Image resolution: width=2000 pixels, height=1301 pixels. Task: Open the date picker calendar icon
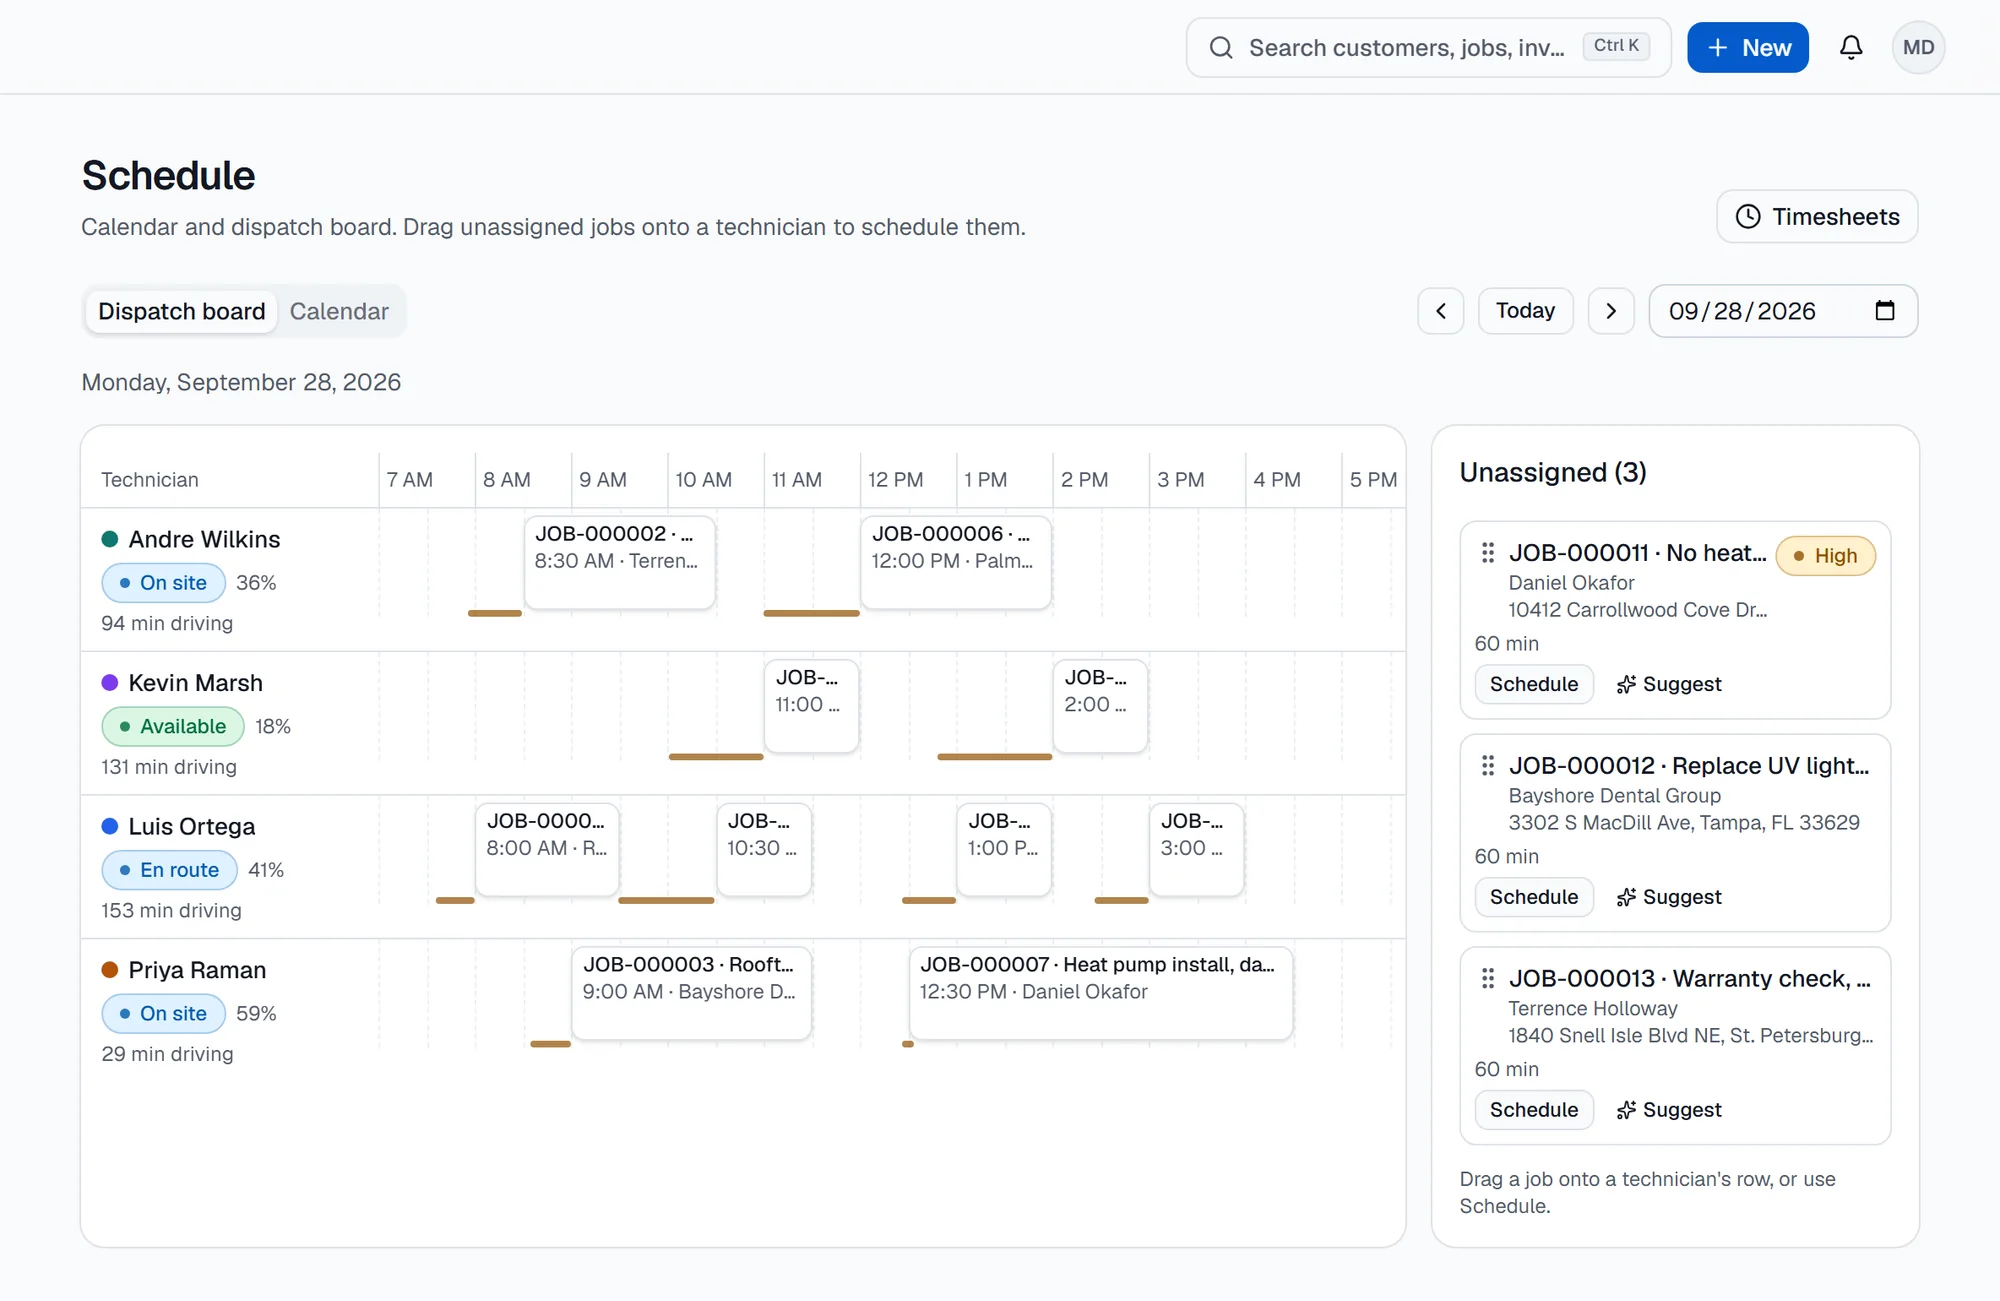pos(1885,311)
